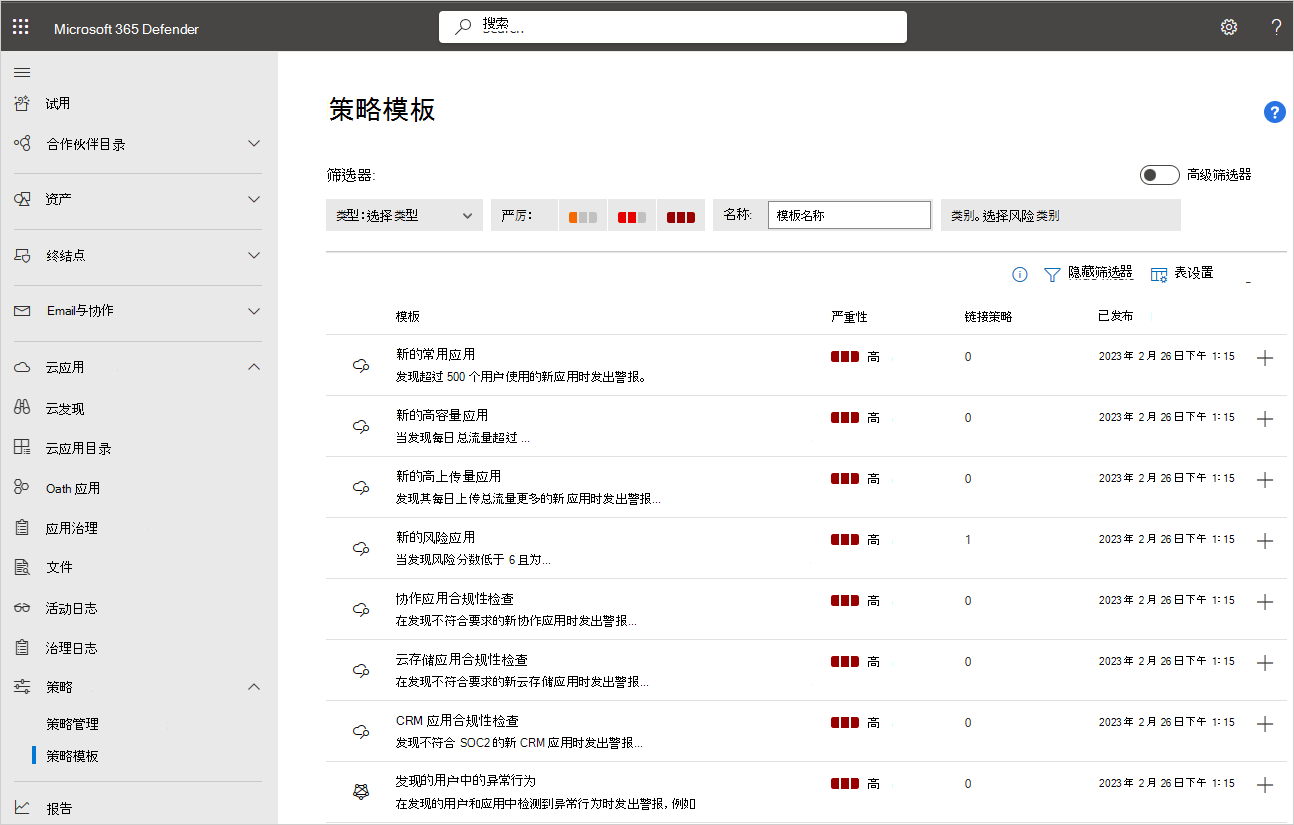Add policy from 新的高上传量应用 template
This screenshot has width=1294, height=825.
pos(1264,479)
